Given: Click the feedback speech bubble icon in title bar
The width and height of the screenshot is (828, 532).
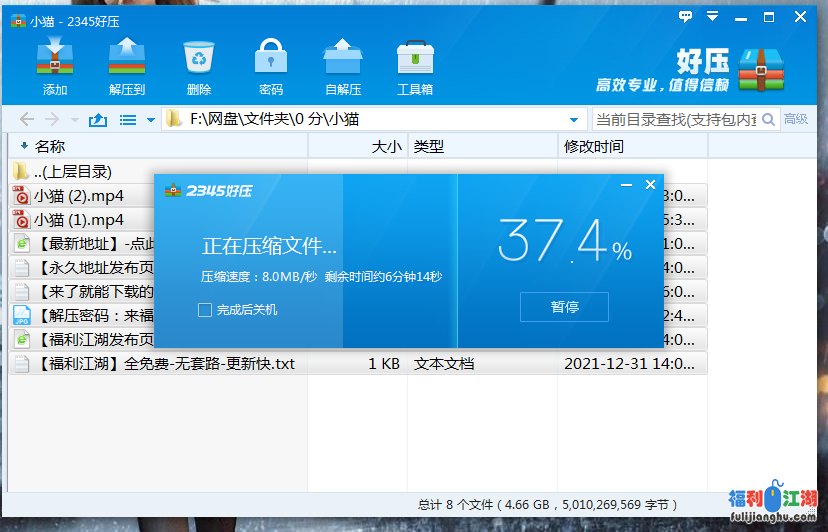Looking at the screenshot, I should click(686, 17).
